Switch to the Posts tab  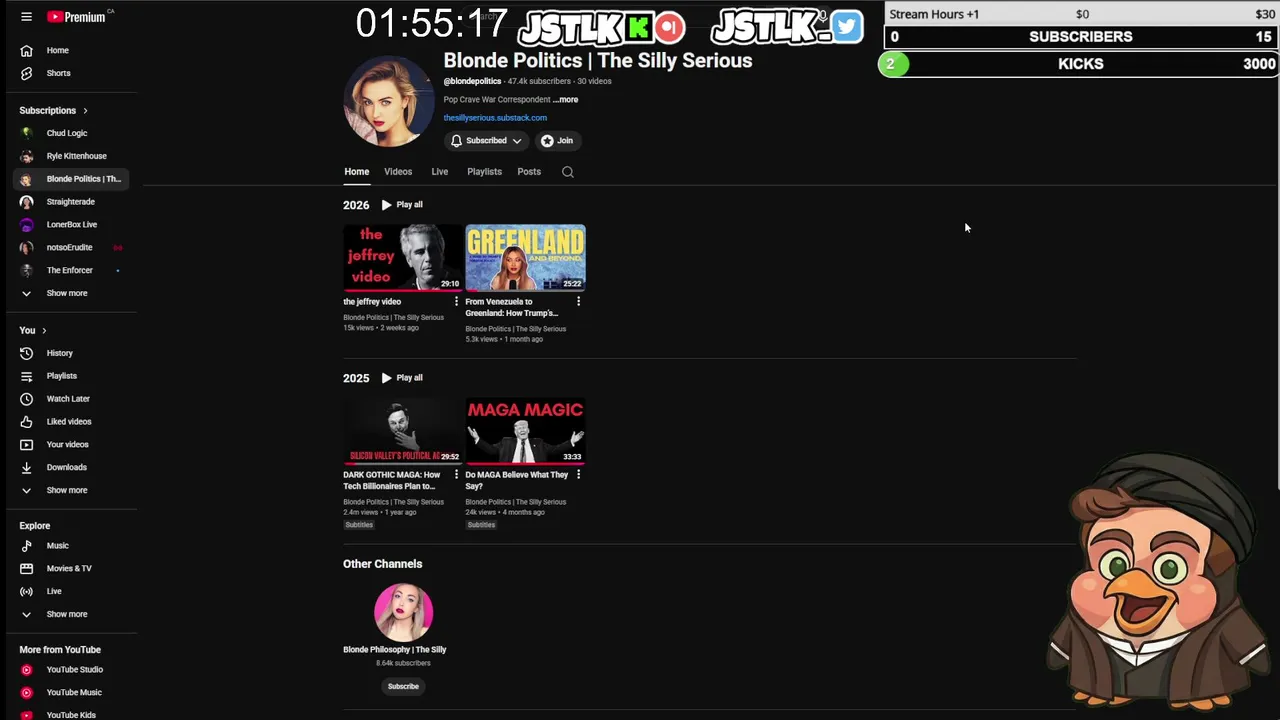point(529,172)
